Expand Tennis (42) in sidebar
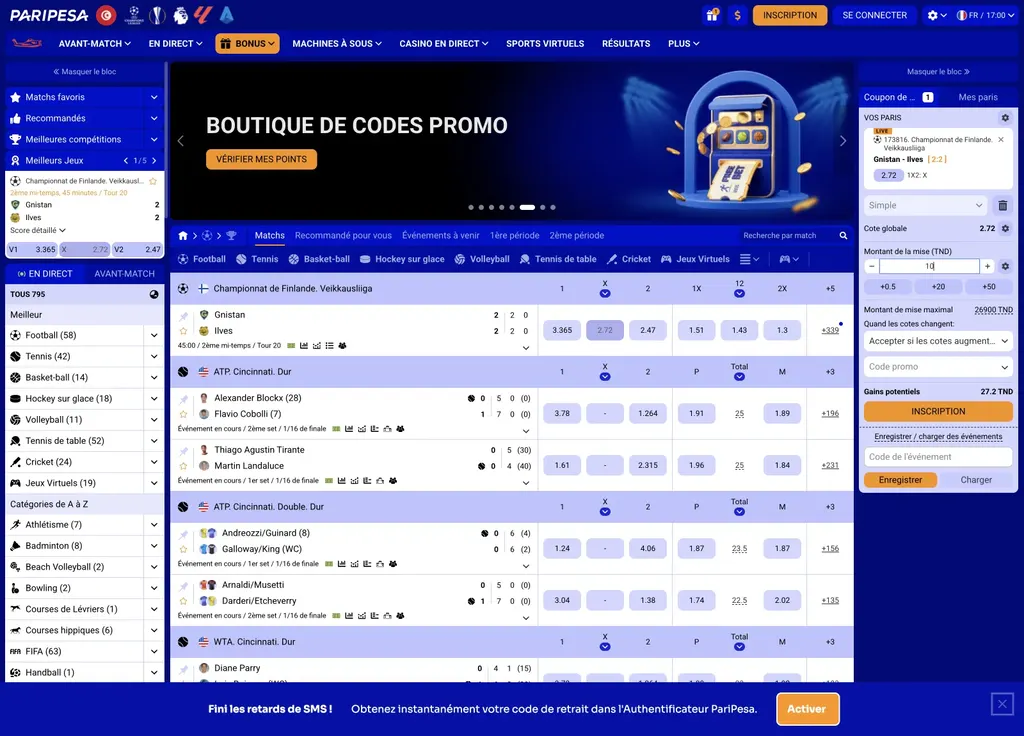This screenshot has height=736, width=1024. [154, 357]
